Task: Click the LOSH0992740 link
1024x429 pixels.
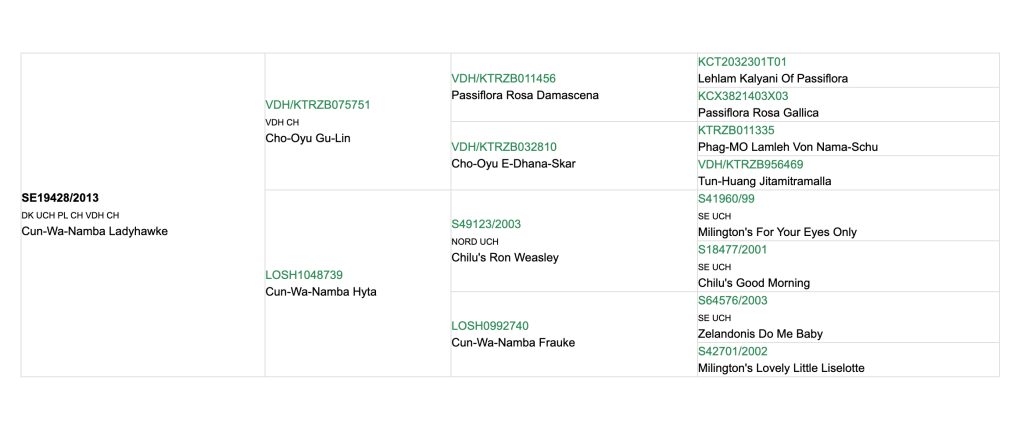Action: 490,326
